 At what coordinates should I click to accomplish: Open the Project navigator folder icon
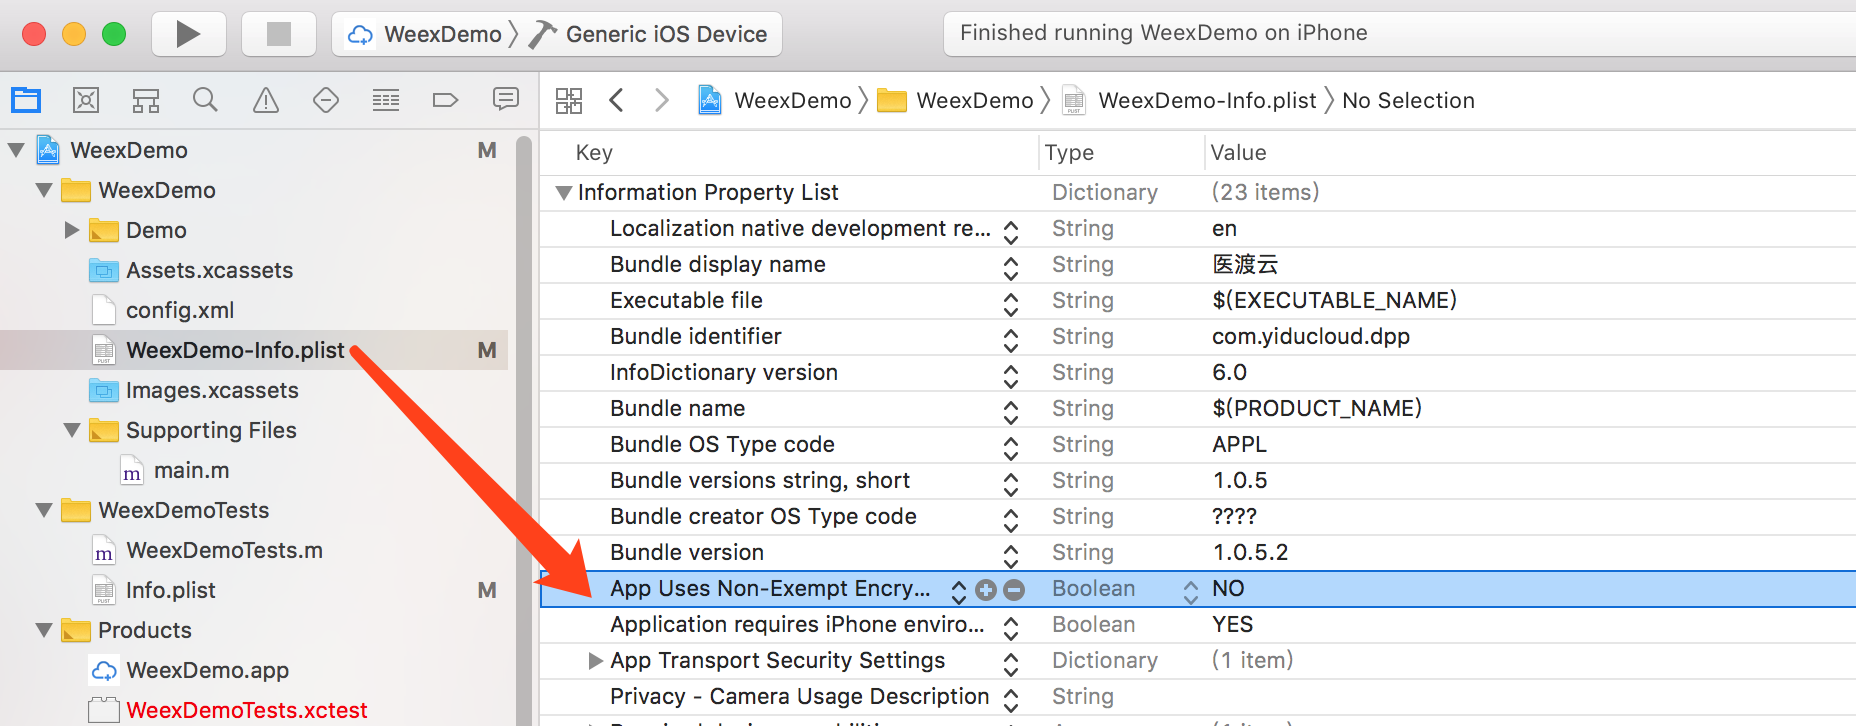tap(26, 100)
